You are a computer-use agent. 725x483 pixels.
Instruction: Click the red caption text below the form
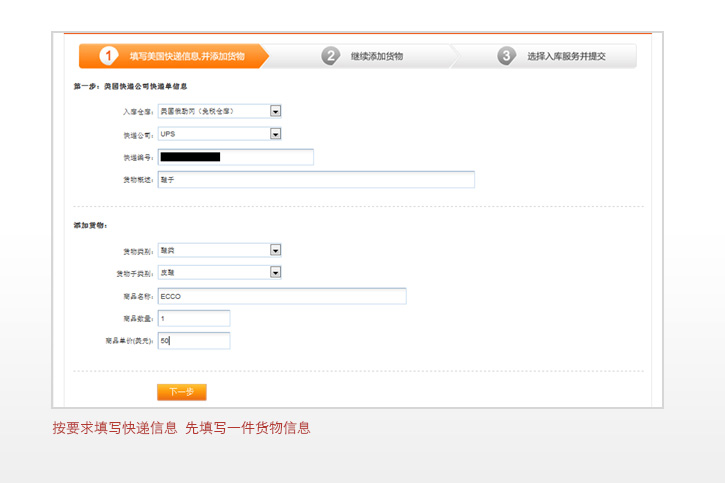click(x=181, y=428)
